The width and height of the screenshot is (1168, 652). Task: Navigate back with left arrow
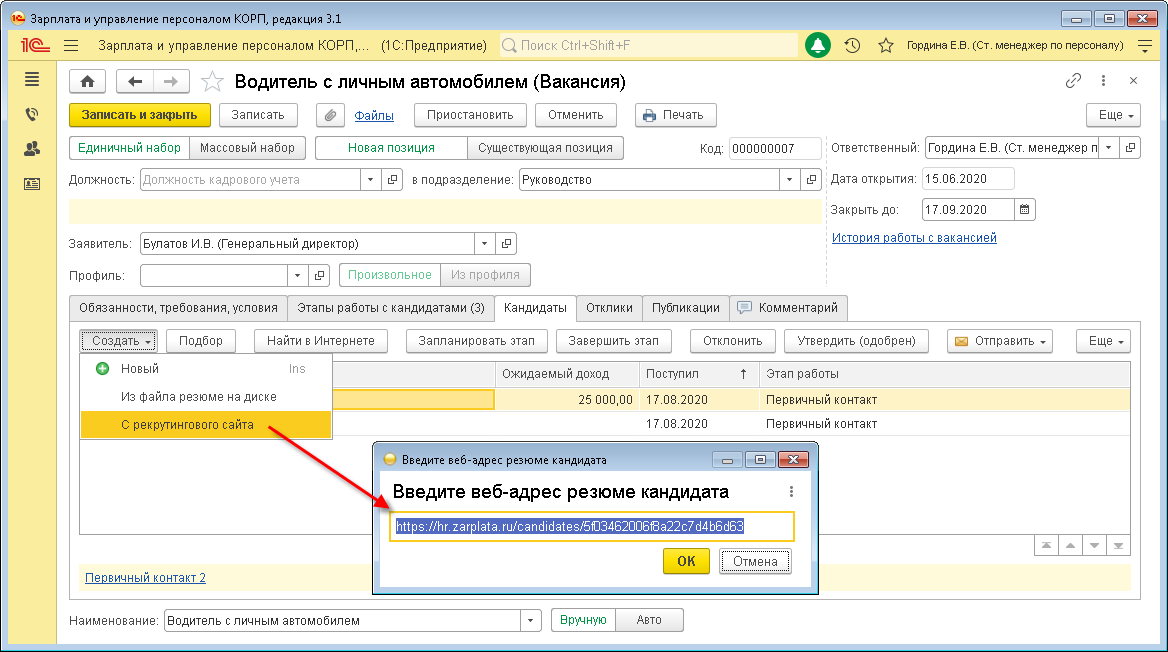(x=135, y=81)
